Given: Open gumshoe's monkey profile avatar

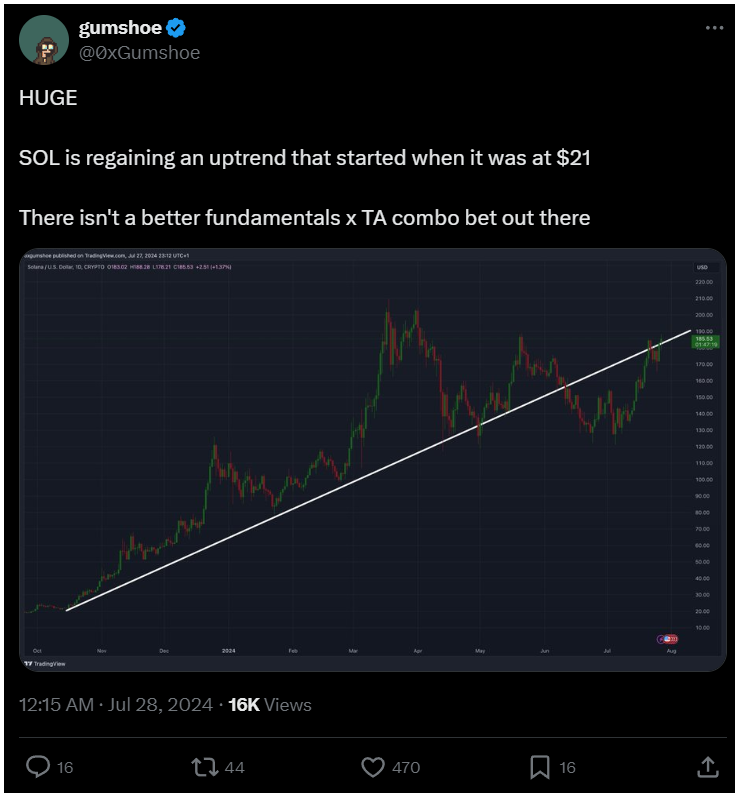Looking at the screenshot, I should 44,40.
